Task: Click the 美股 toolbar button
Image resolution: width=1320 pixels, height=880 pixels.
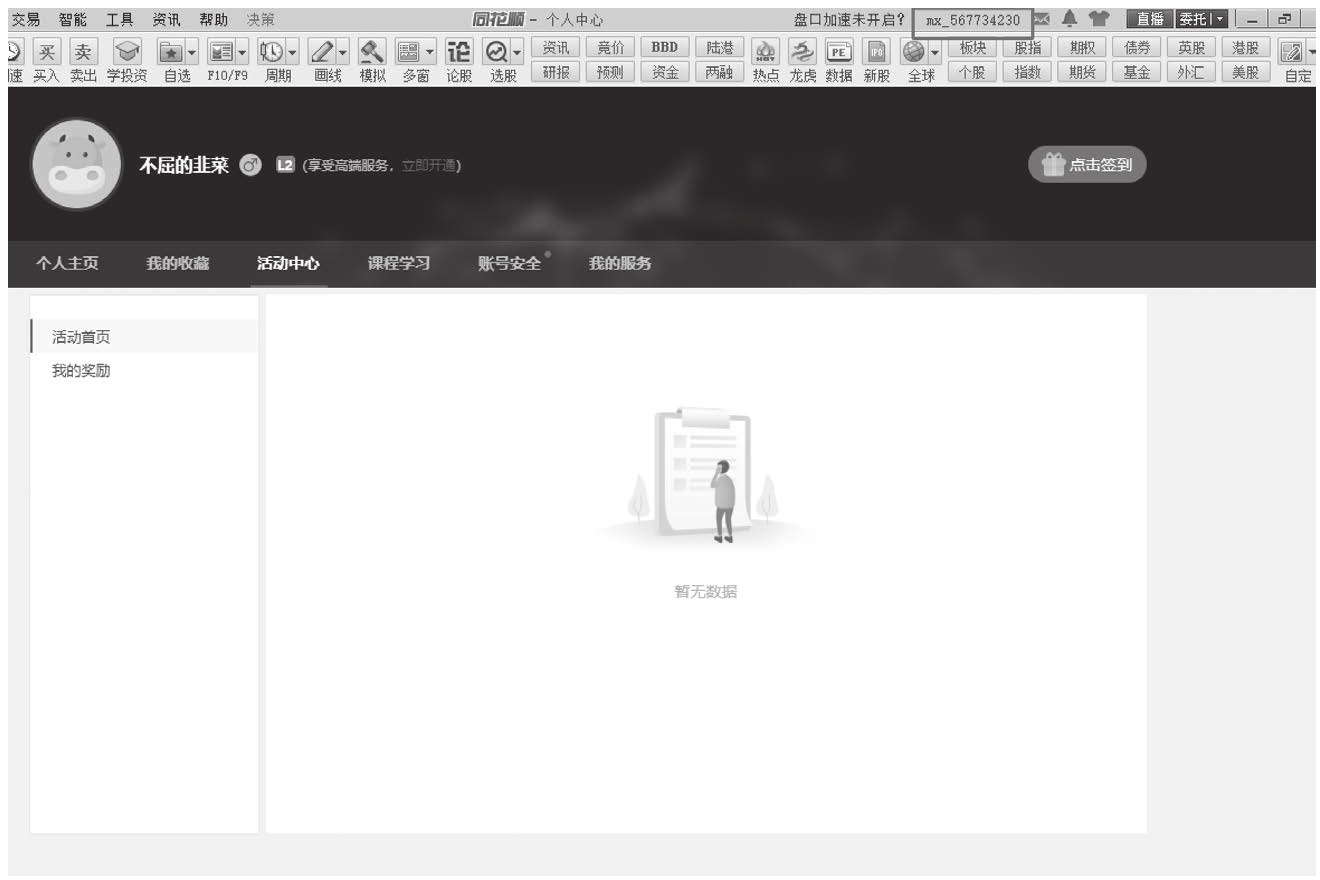Action: point(1244,72)
